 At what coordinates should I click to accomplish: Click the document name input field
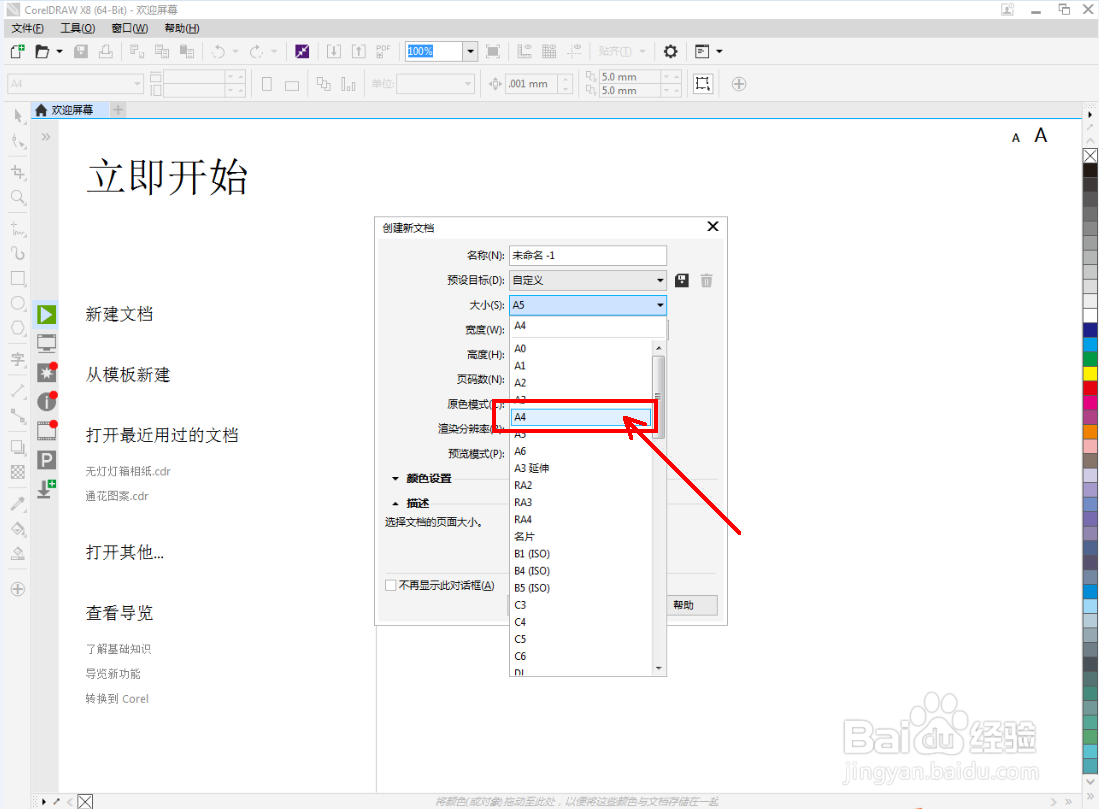[x=587, y=255]
